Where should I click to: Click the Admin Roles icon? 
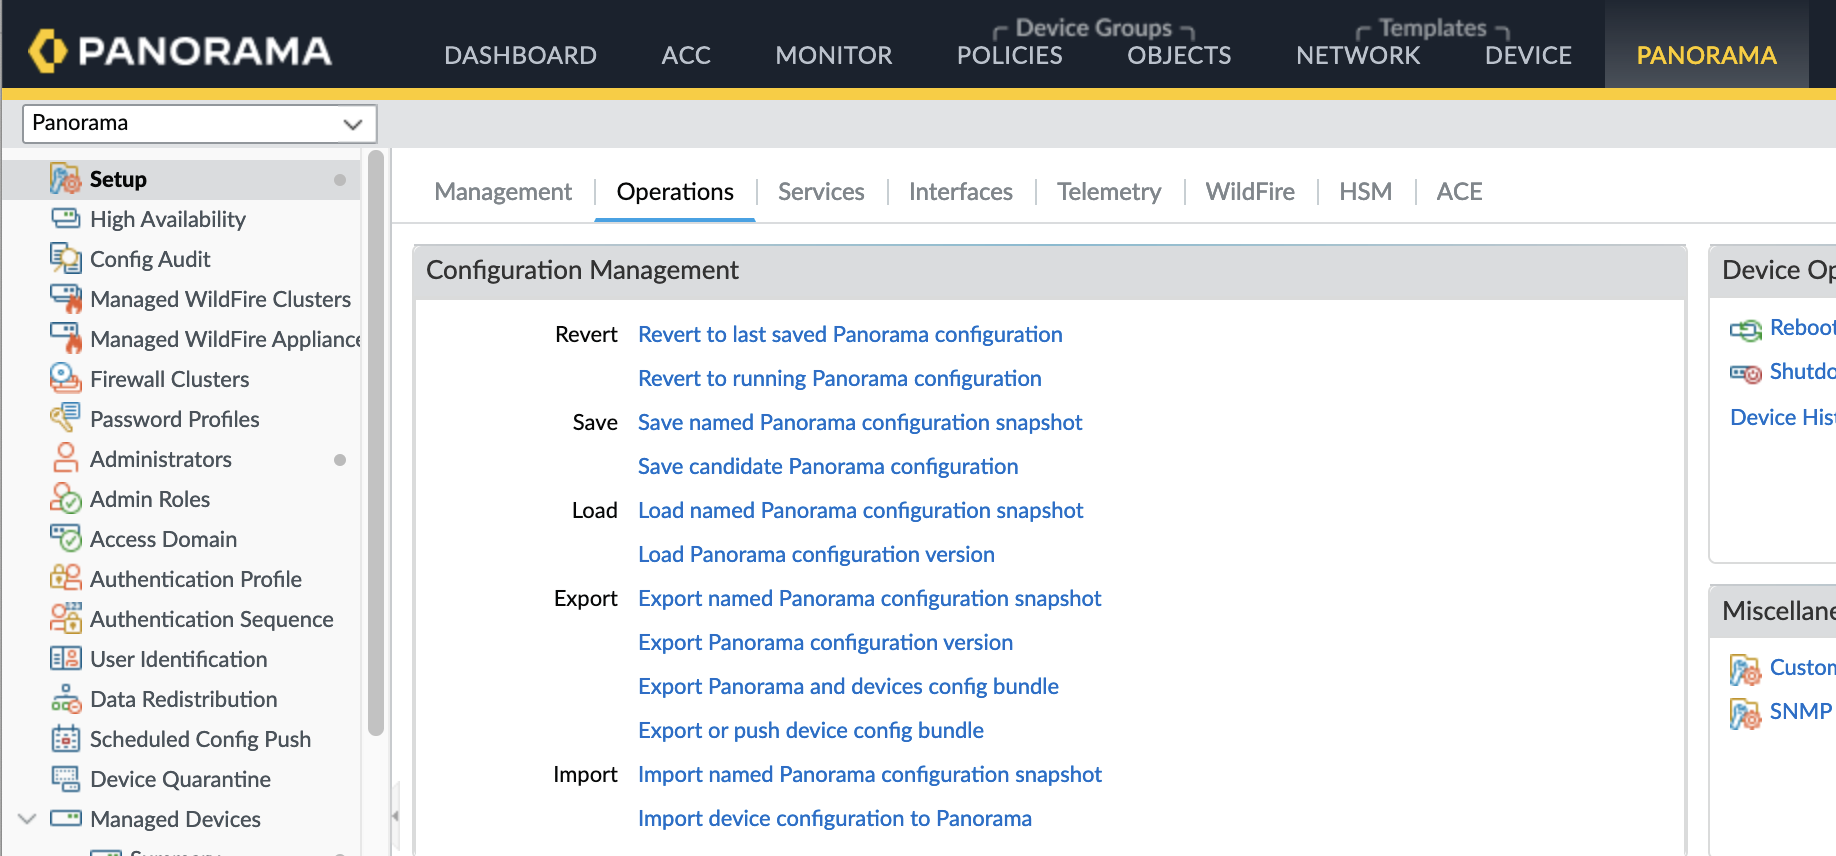coord(66,499)
